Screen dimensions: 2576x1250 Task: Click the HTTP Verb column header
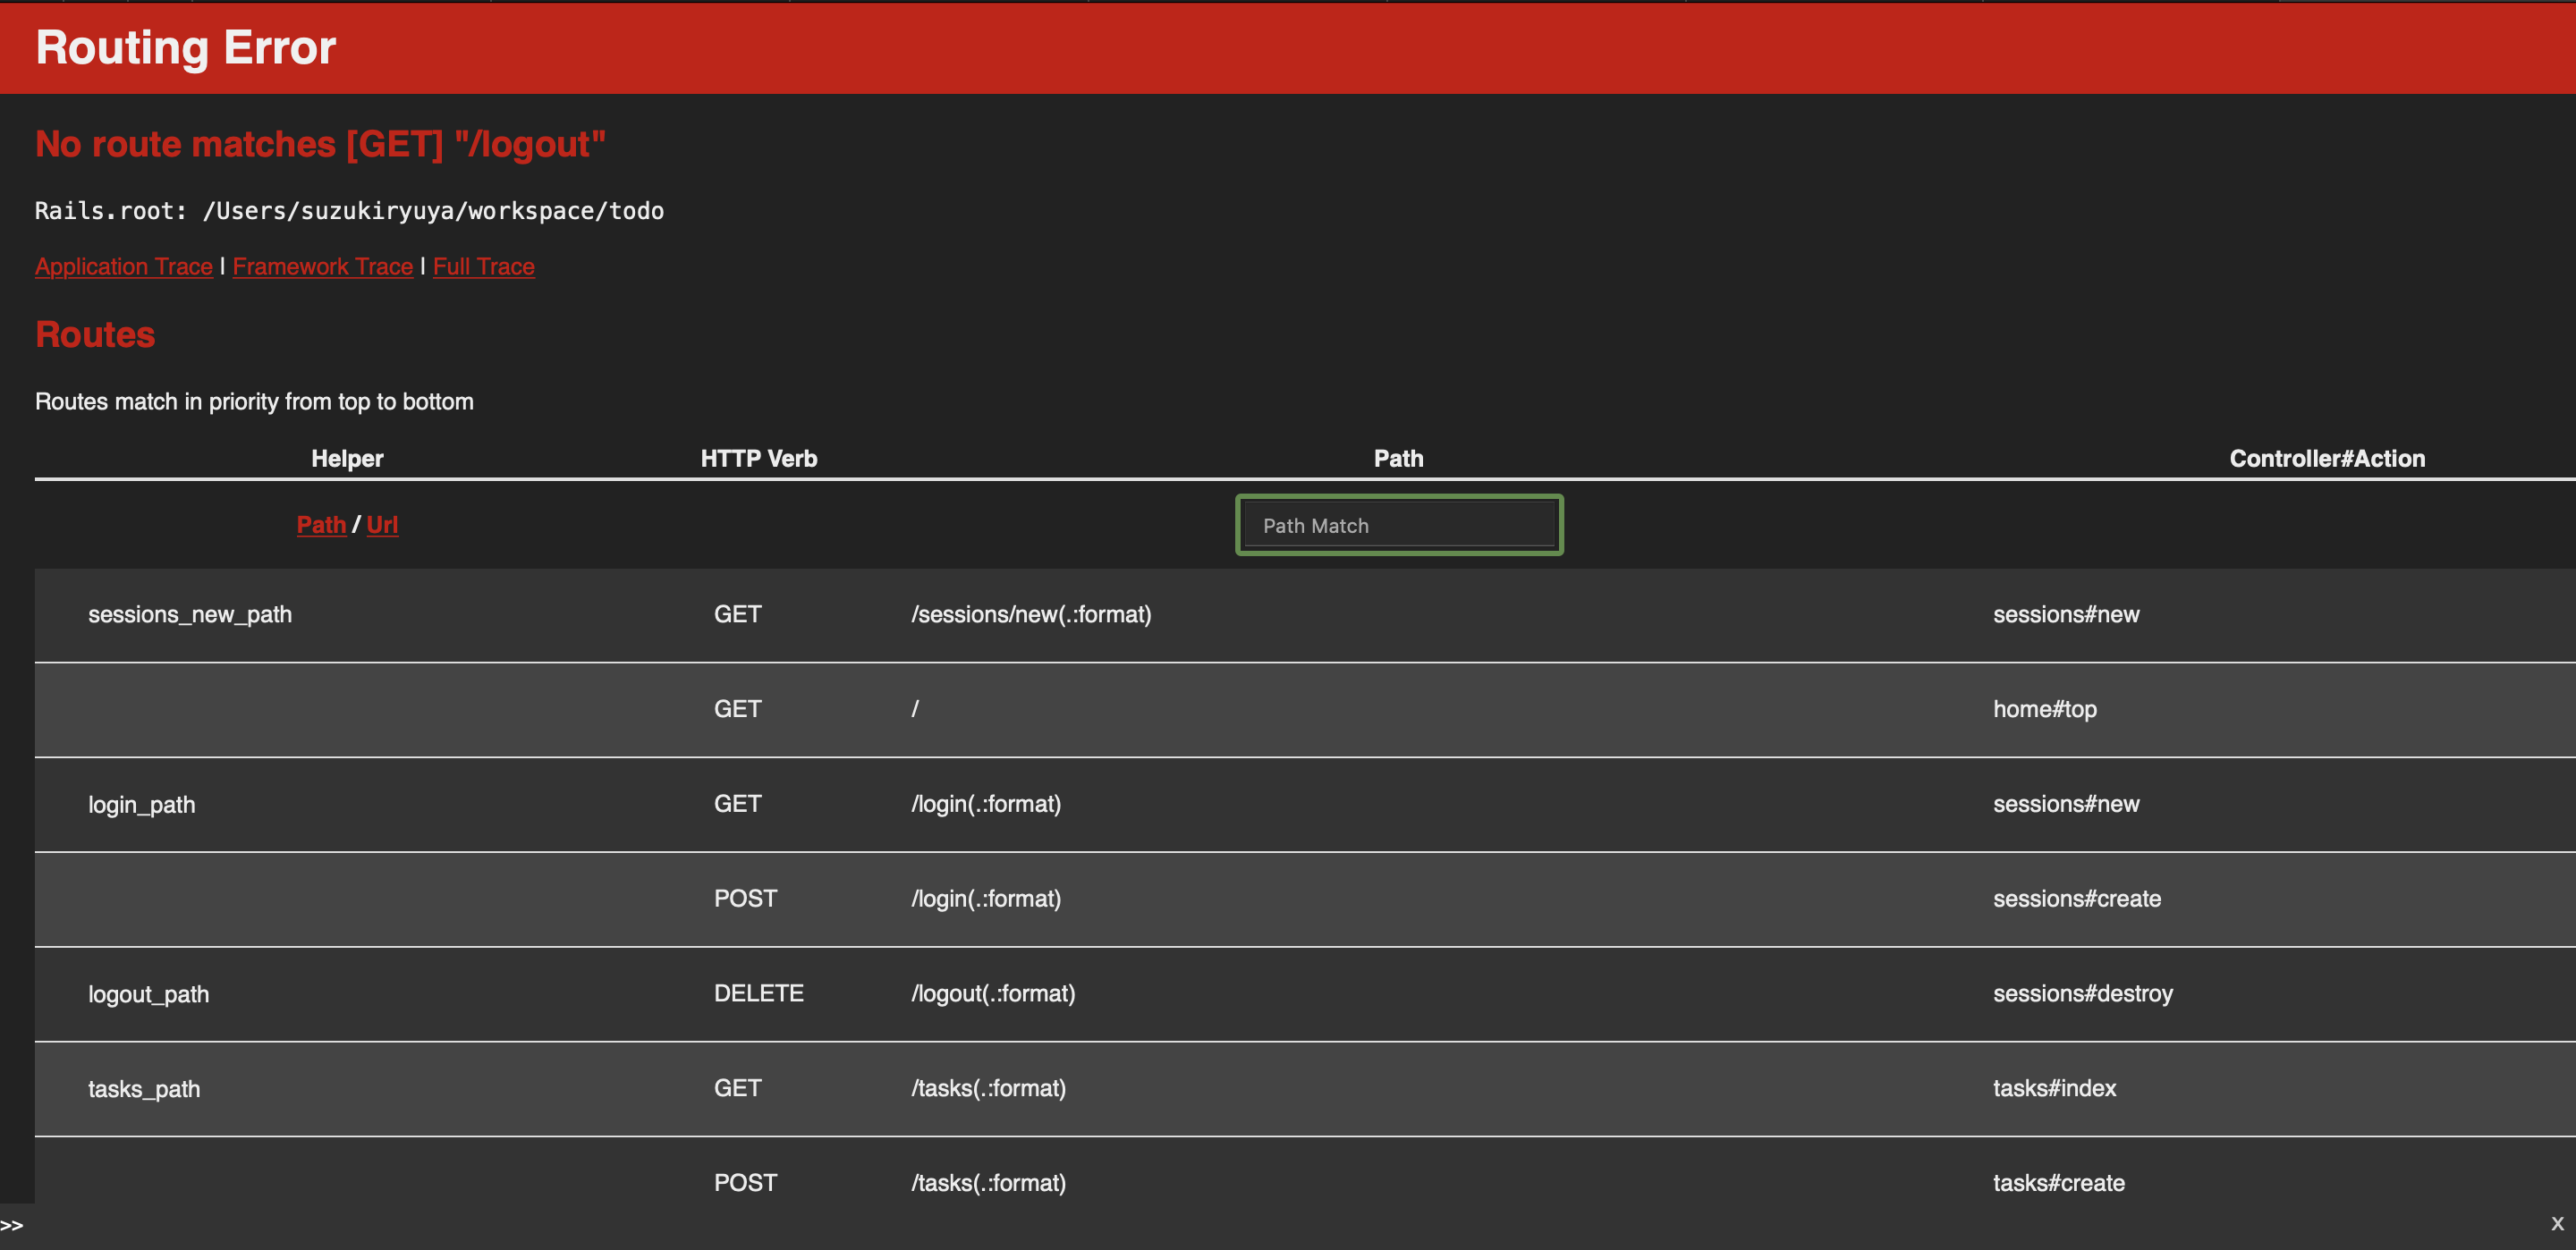[x=759, y=458]
